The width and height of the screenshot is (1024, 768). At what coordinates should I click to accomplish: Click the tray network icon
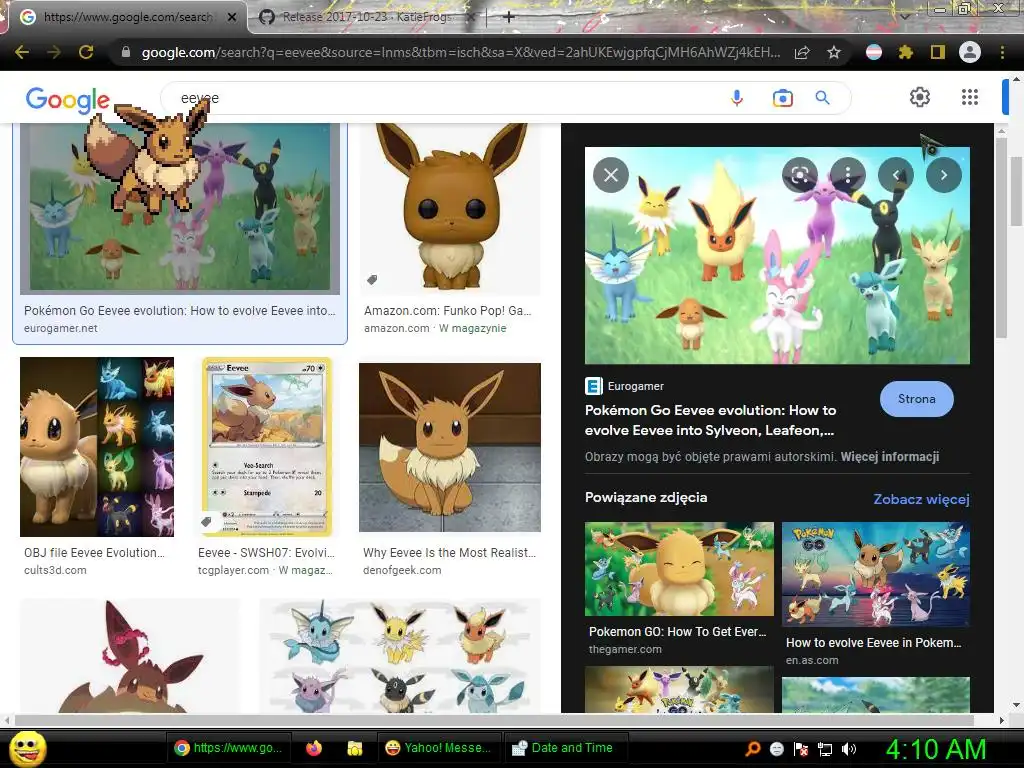click(x=825, y=749)
